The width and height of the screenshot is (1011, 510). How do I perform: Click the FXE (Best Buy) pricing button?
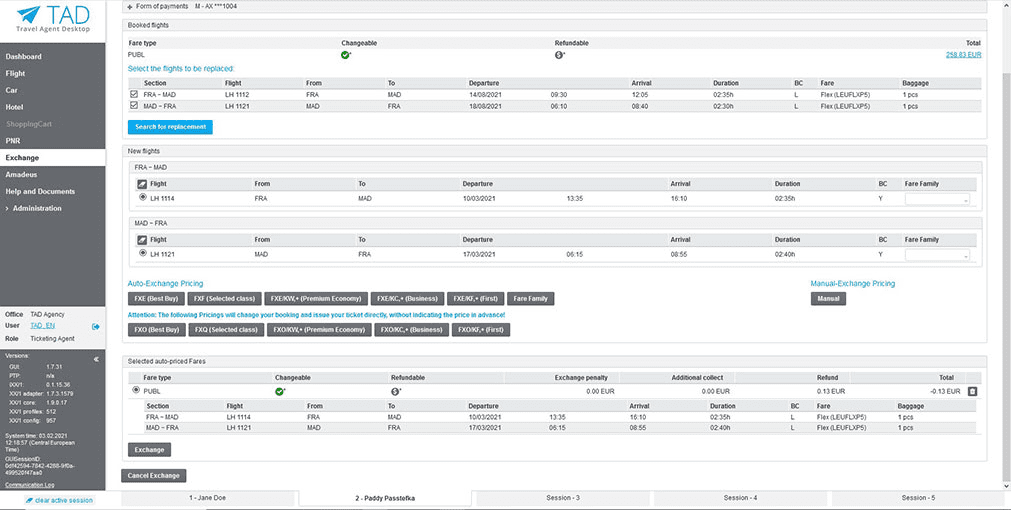click(x=156, y=299)
